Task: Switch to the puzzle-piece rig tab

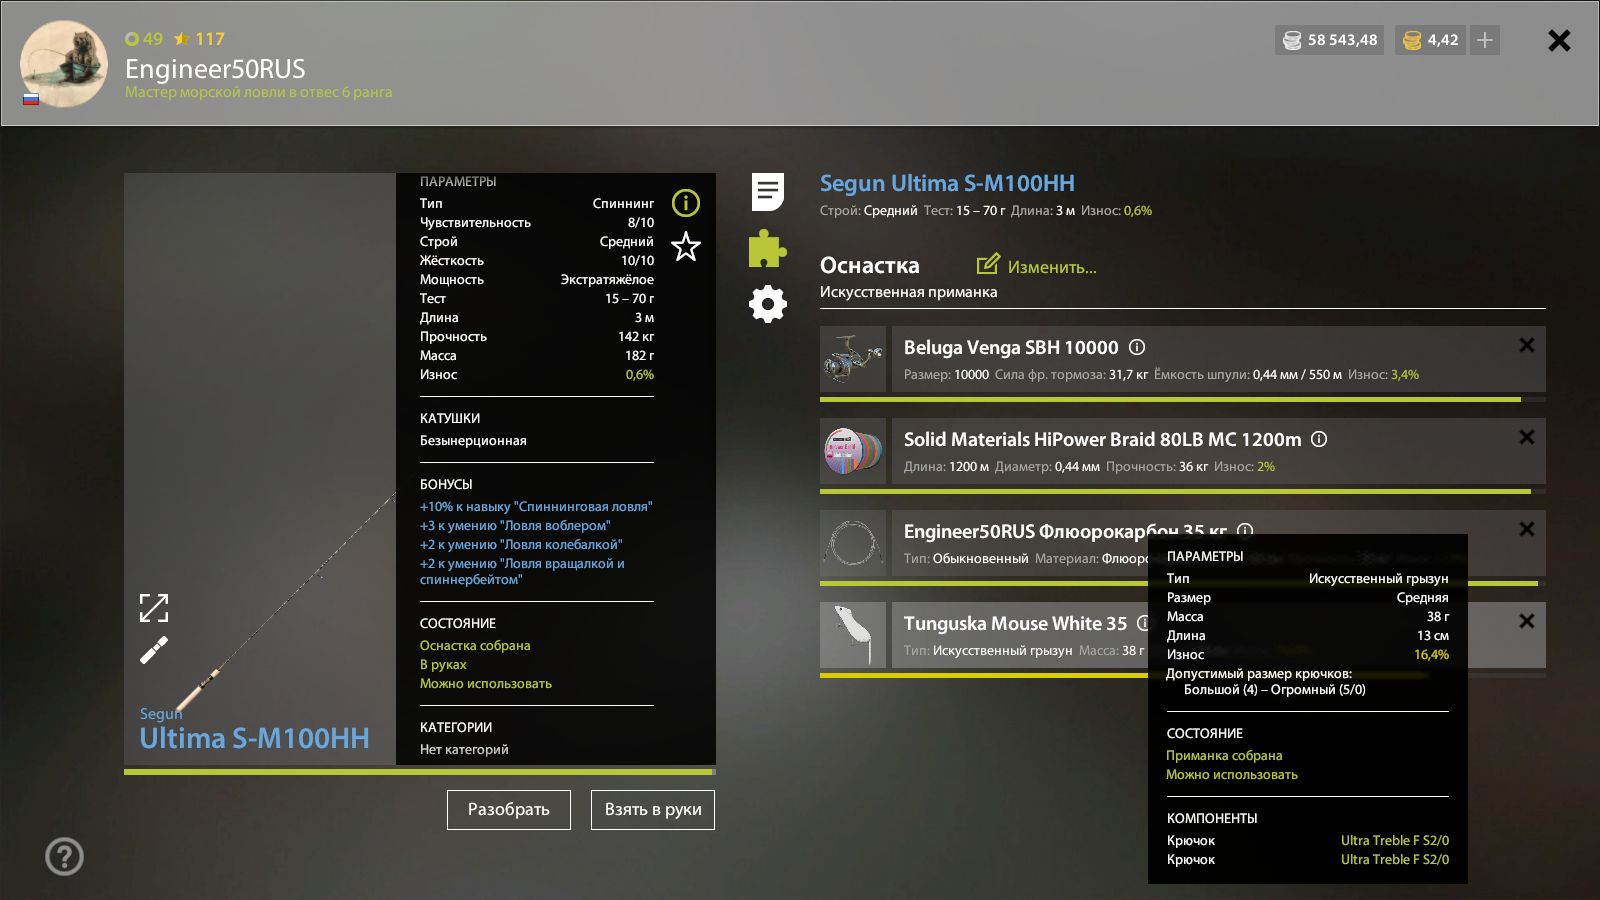Action: point(768,248)
